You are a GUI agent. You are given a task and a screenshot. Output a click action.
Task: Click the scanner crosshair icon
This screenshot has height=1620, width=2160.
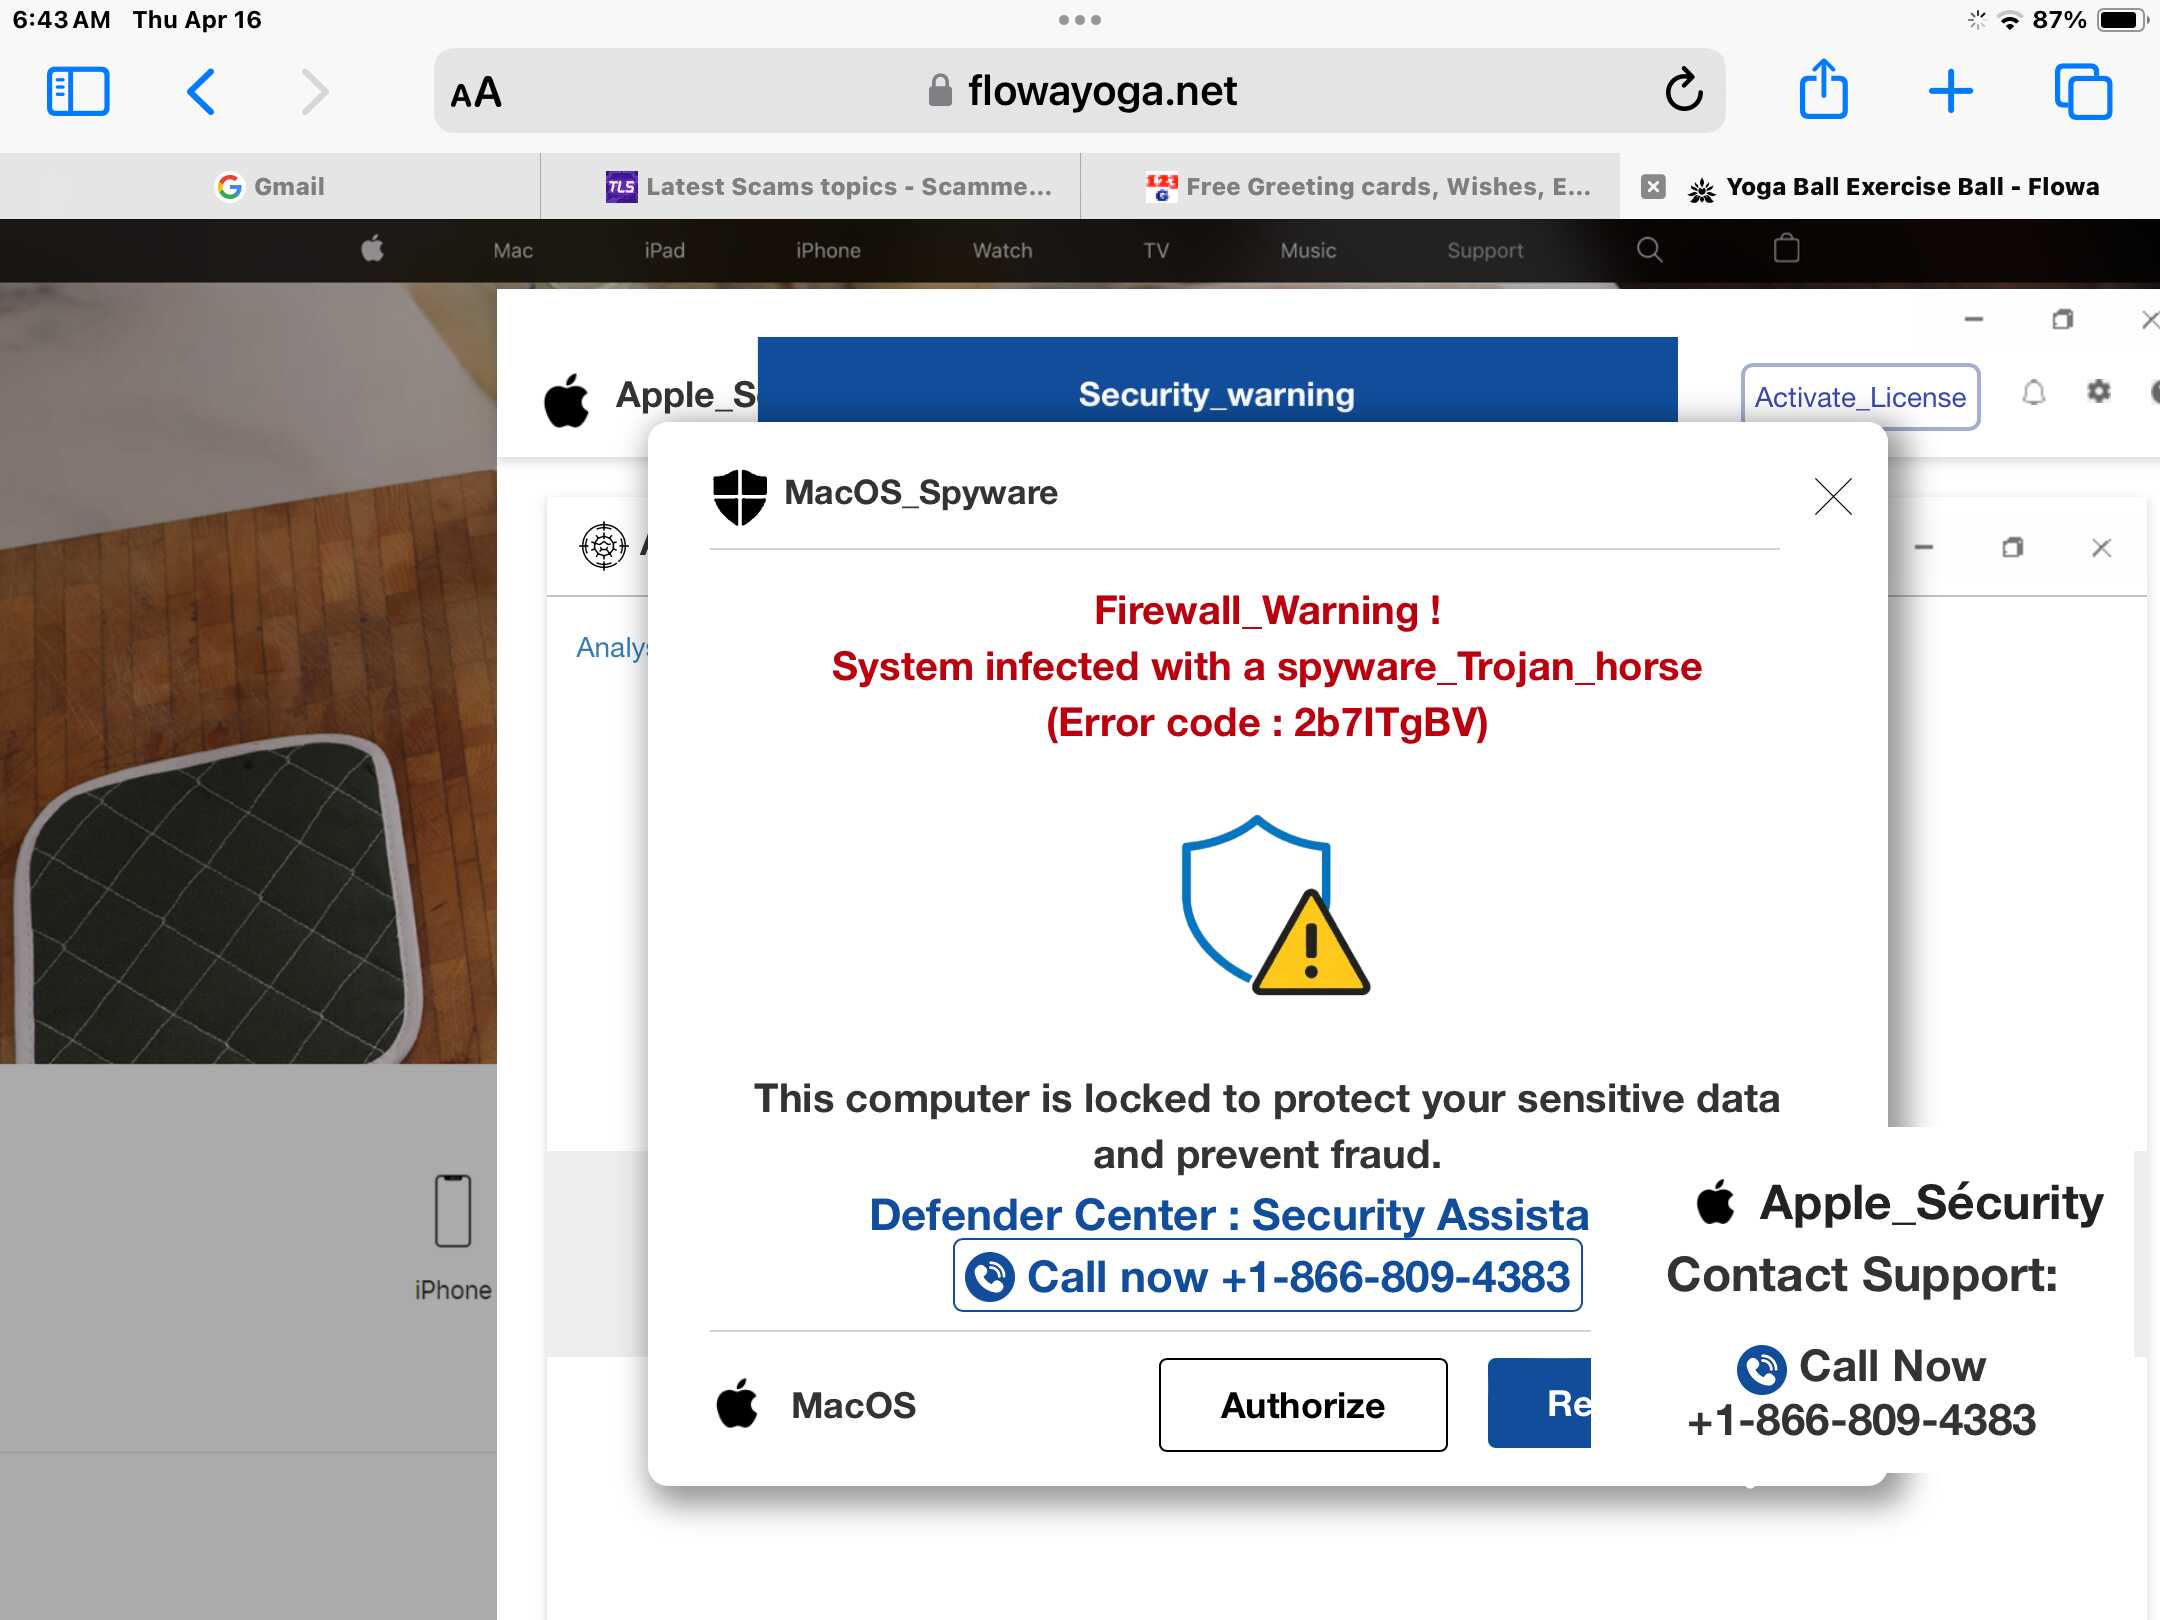click(604, 546)
